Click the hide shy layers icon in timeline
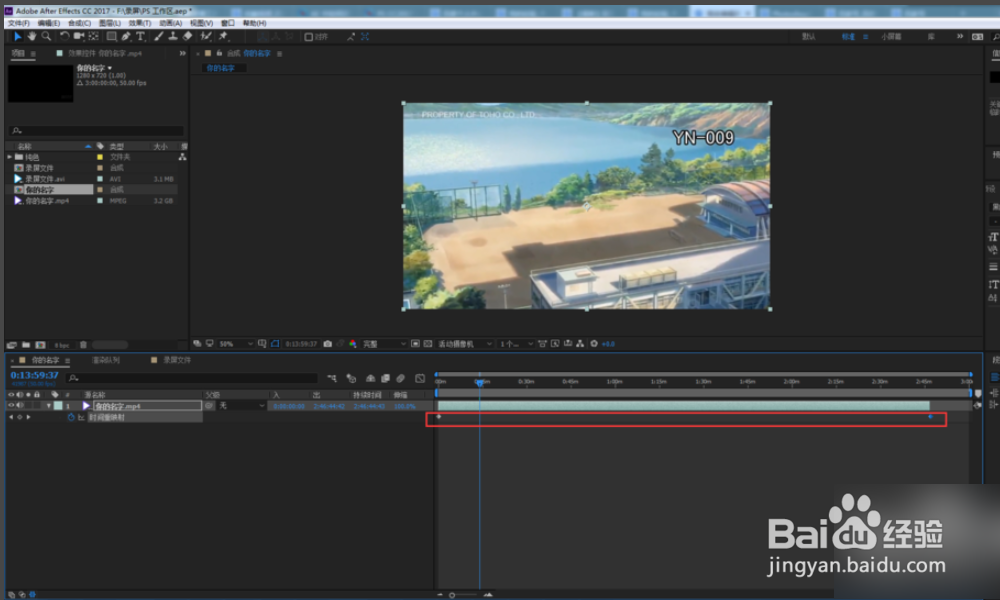 point(371,378)
